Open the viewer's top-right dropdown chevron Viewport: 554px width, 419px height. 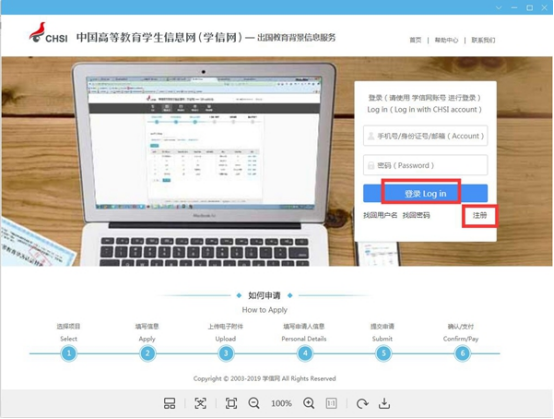[499, 7]
